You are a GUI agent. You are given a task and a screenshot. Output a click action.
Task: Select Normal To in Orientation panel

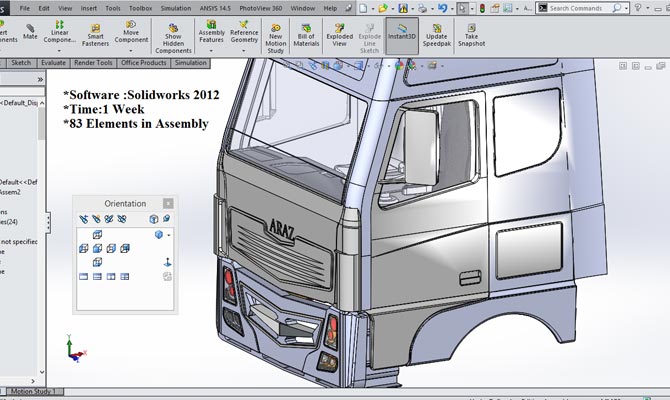point(168,262)
